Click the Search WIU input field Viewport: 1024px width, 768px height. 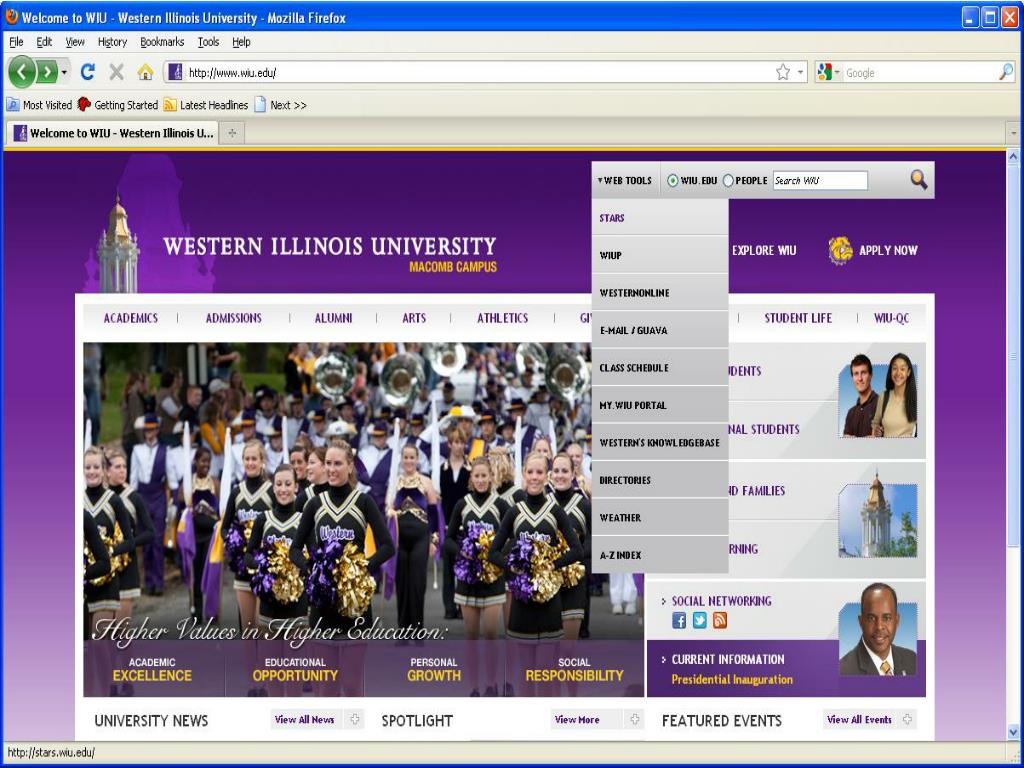(x=820, y=180)
